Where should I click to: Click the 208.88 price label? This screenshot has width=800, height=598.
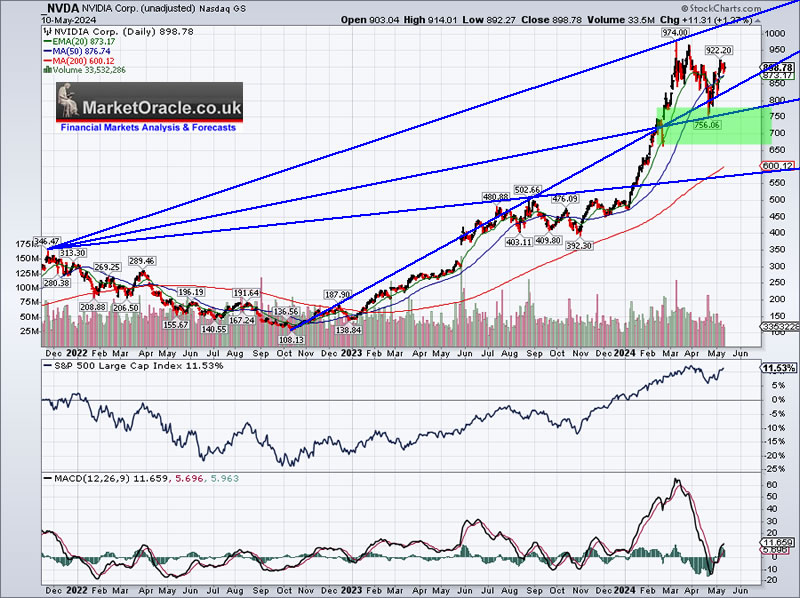(x=93, y=307)
